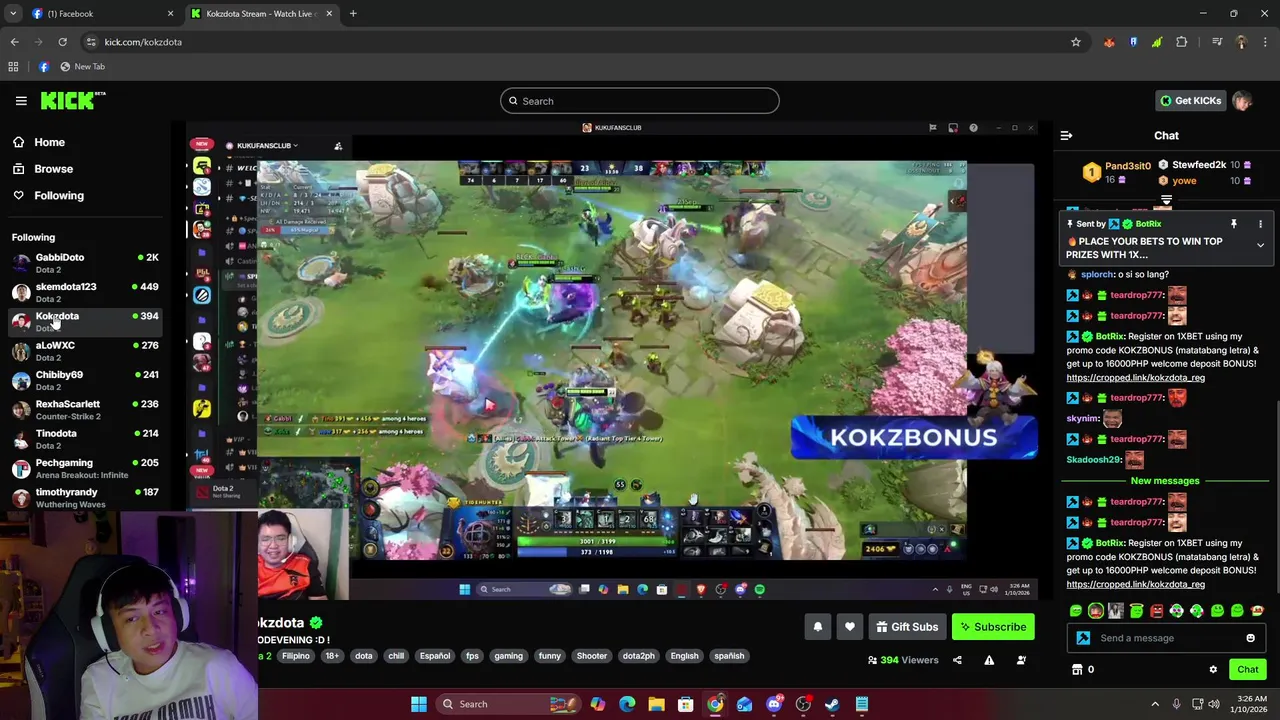This screenshot has width=1280, height=720.
Task: Open chat identity badge icon
Action: pyautogui.click(x=1083, y=638)
